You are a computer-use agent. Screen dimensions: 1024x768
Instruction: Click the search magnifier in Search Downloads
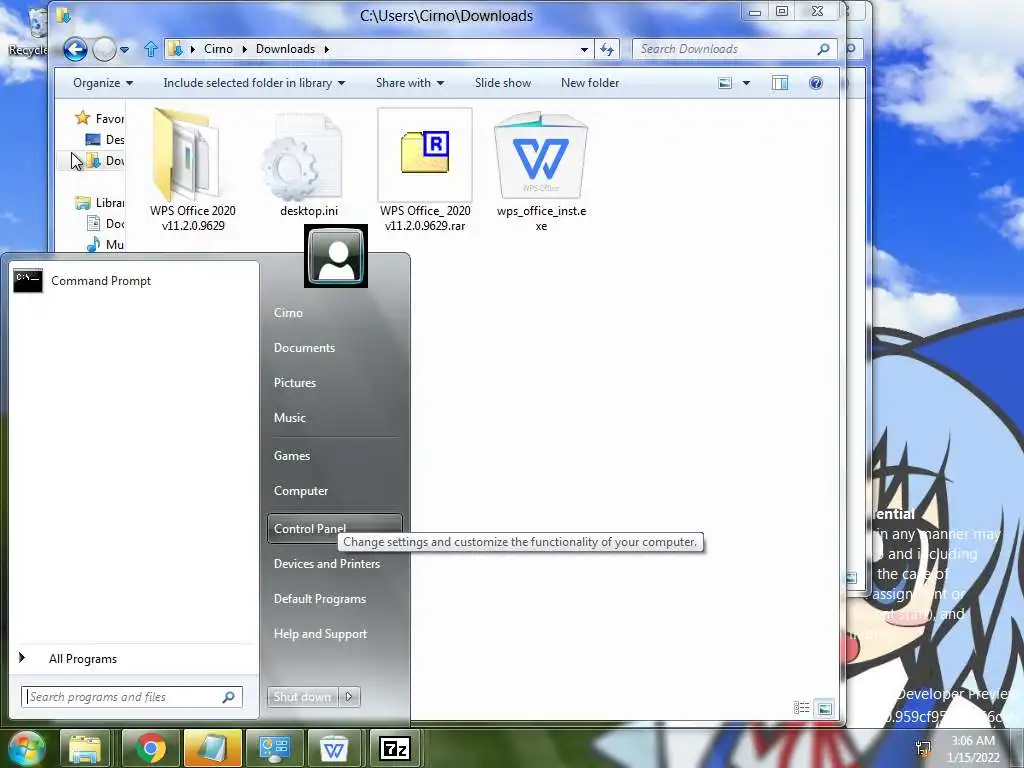tap(824, 49)
